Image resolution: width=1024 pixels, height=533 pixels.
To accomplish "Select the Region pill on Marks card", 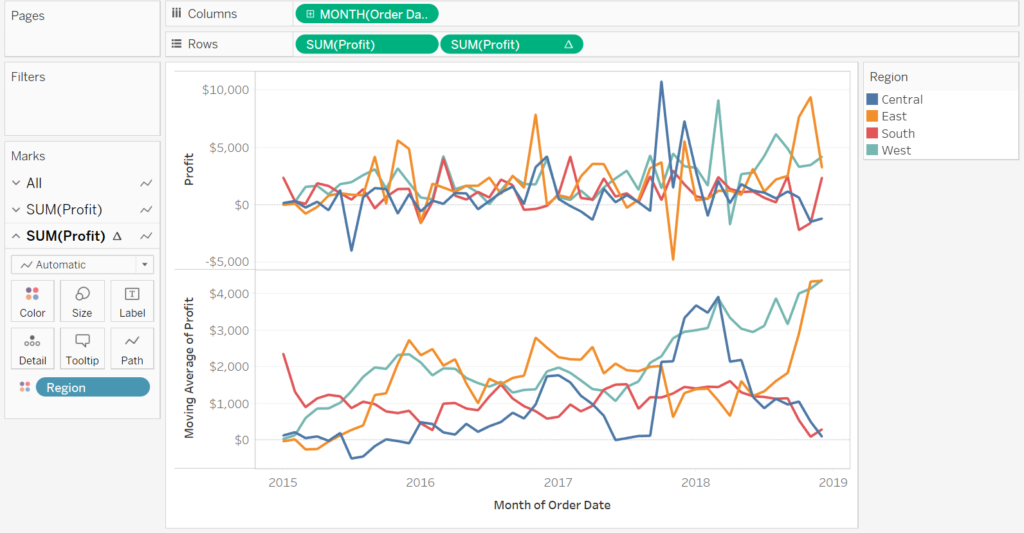I will pyautogui.click(x=92, y=387).
